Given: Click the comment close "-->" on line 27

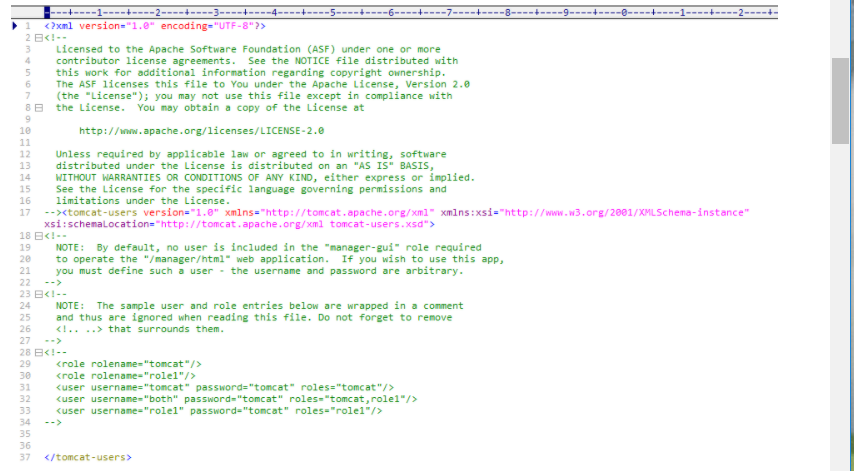Looking at the screenshot, I should (53, 341).
